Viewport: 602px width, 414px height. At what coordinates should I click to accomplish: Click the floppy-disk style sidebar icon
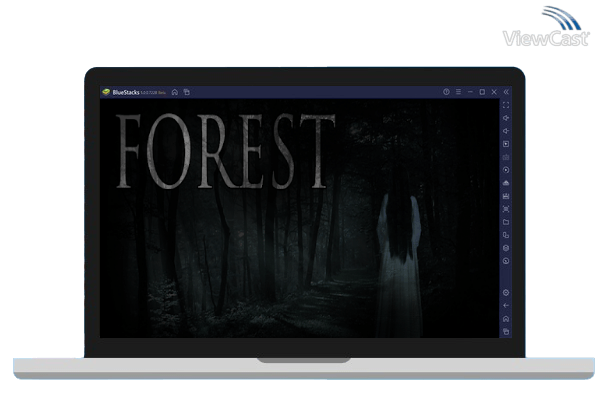click(x=506, y=196)
